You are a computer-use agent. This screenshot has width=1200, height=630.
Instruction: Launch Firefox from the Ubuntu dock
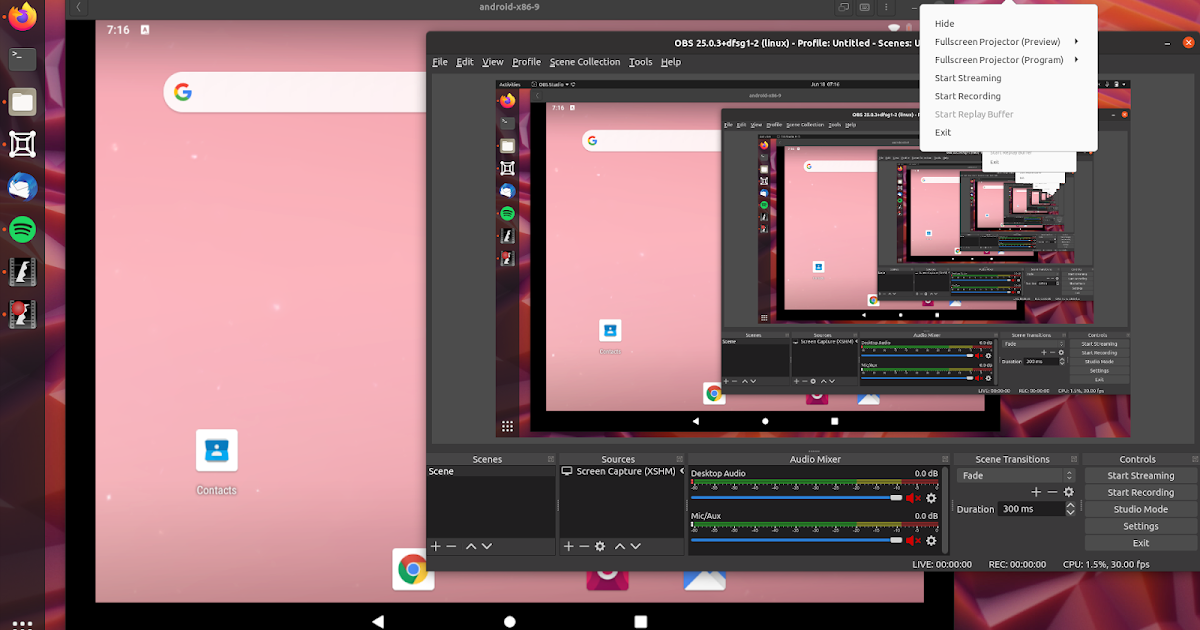click(x=21, y=16)
